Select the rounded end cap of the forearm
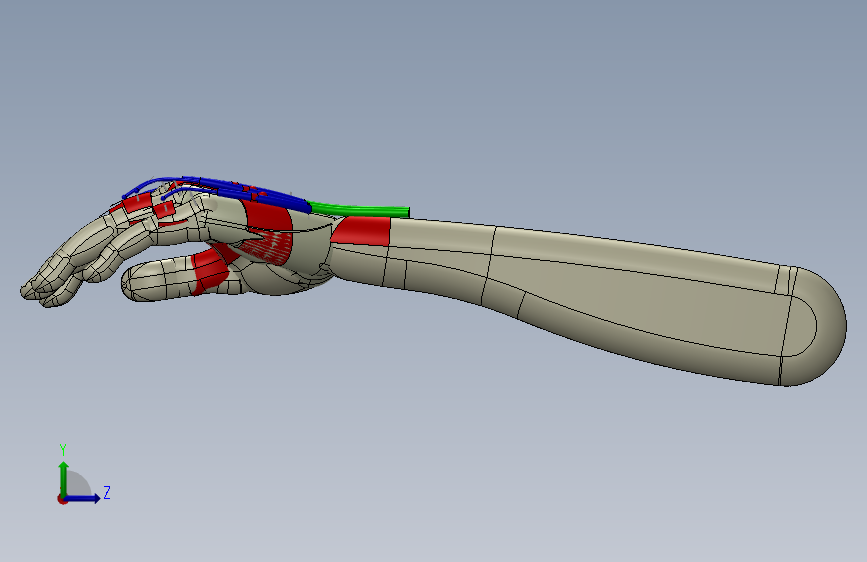Screen dimensions: 867x562 (816, 326)
